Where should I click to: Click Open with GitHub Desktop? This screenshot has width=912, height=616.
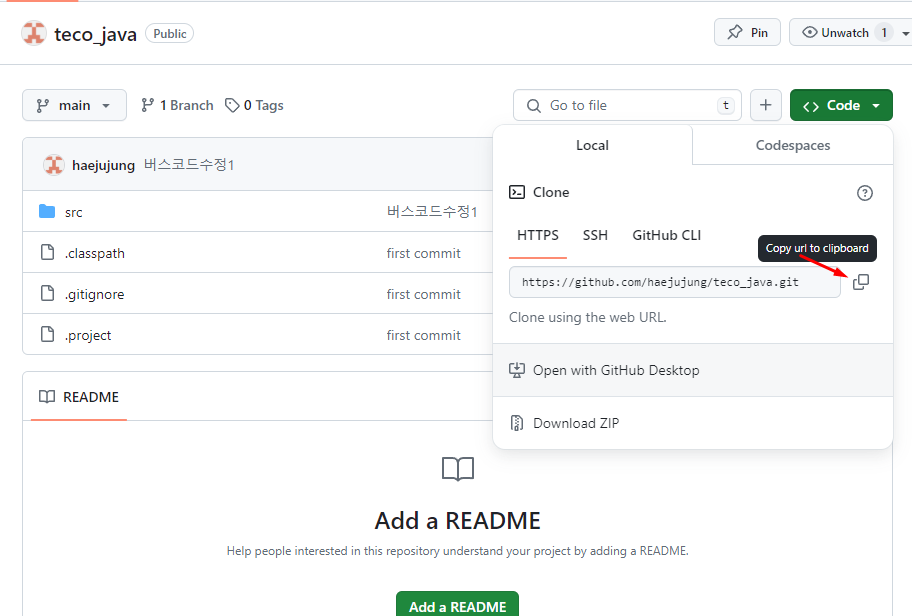click(693, 370)
